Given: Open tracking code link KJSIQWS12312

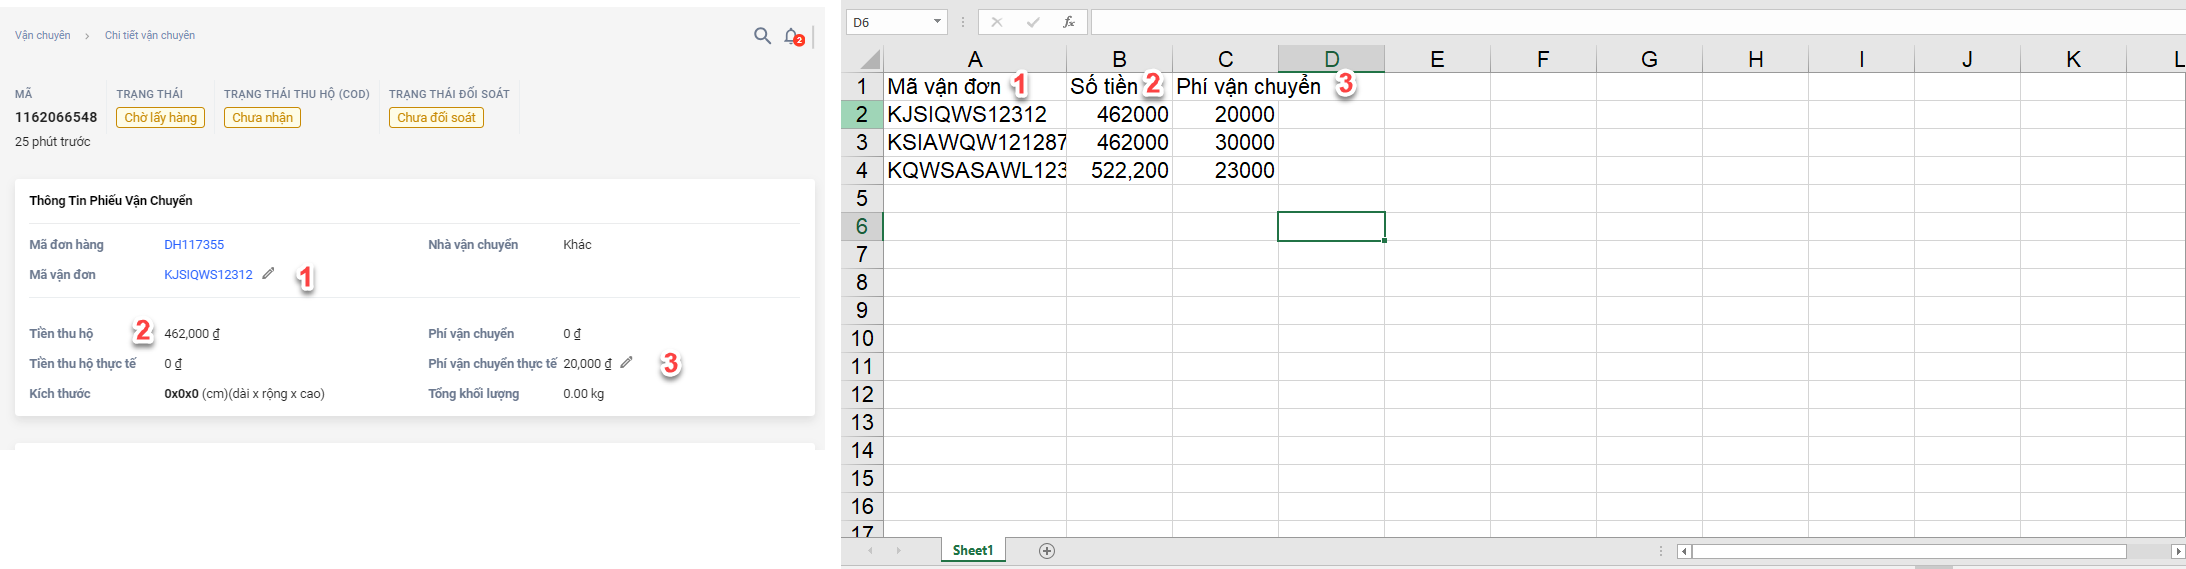Looking at the screenshot, I should click(x=208, y=275).
